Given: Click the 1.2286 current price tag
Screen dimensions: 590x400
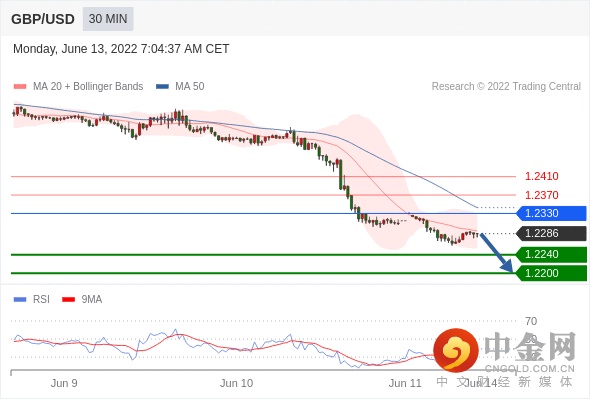Looking at the screenshot, I should [x=551, y=233].
